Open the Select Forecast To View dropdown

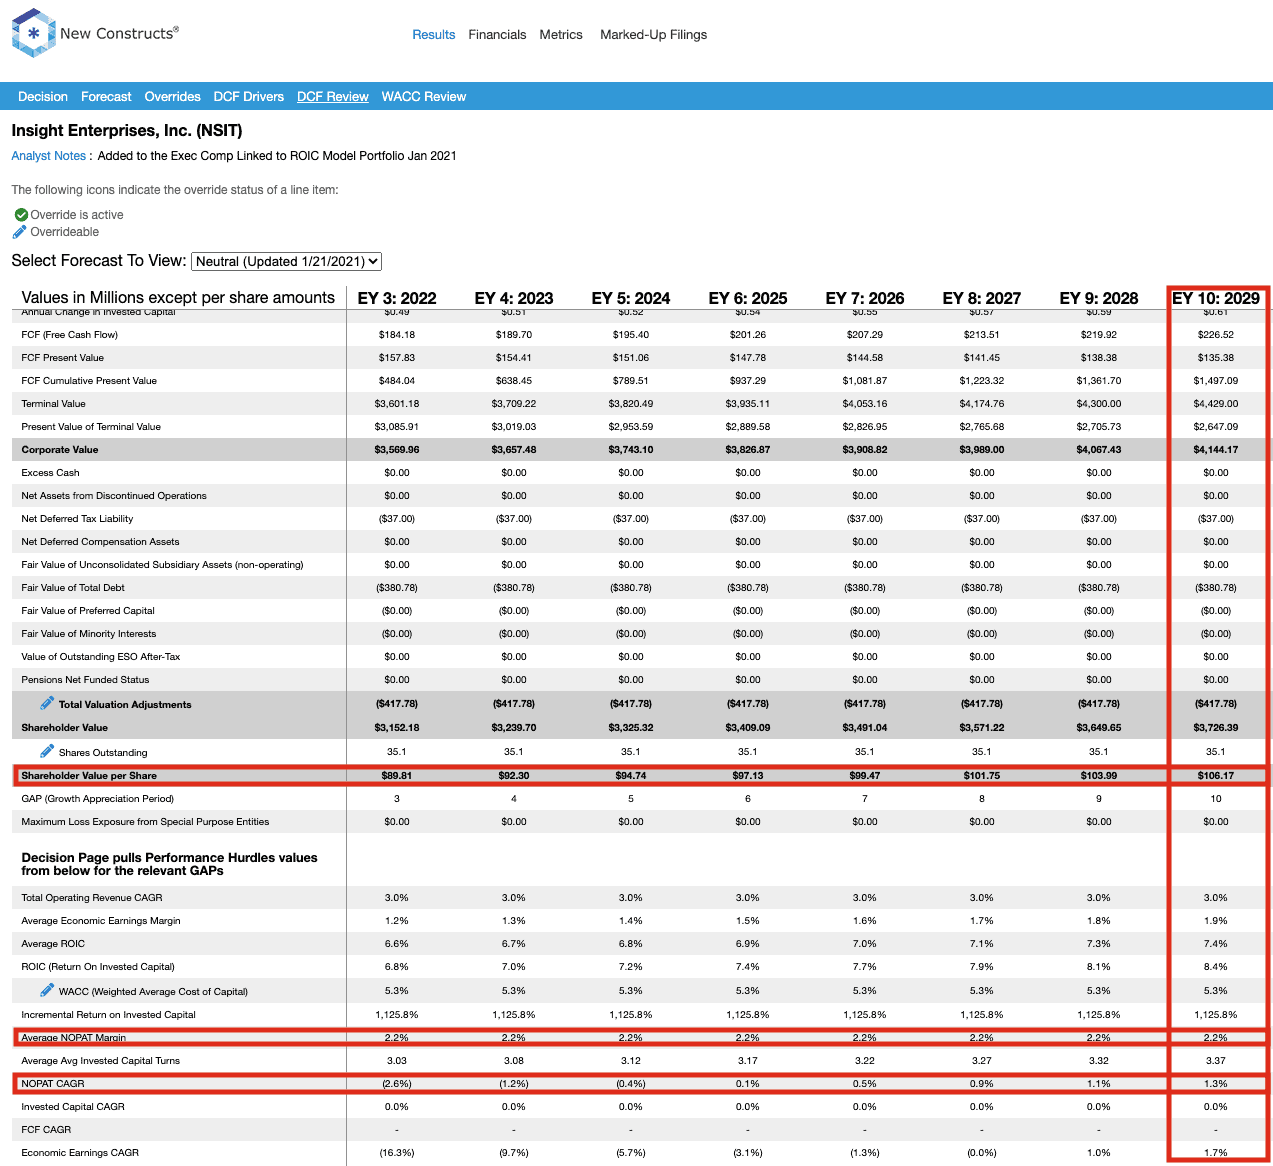point(286,261)
